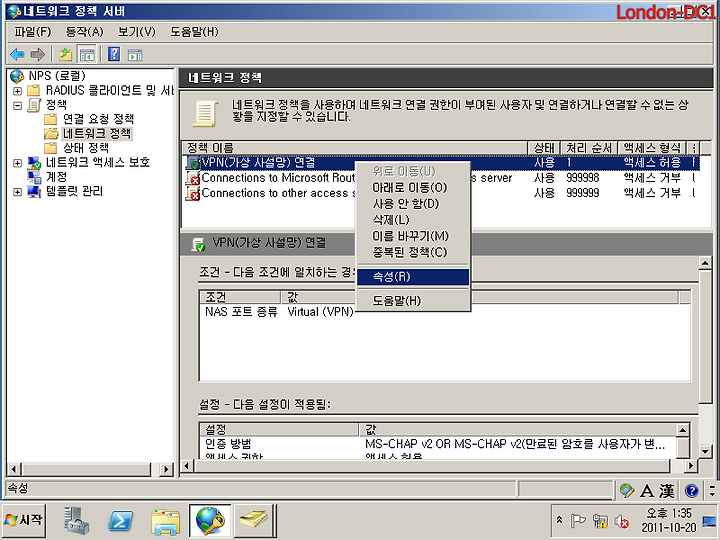Open Server Manager from the taskbar
This screenshot has height=540, width=720.
pos(76,521)
